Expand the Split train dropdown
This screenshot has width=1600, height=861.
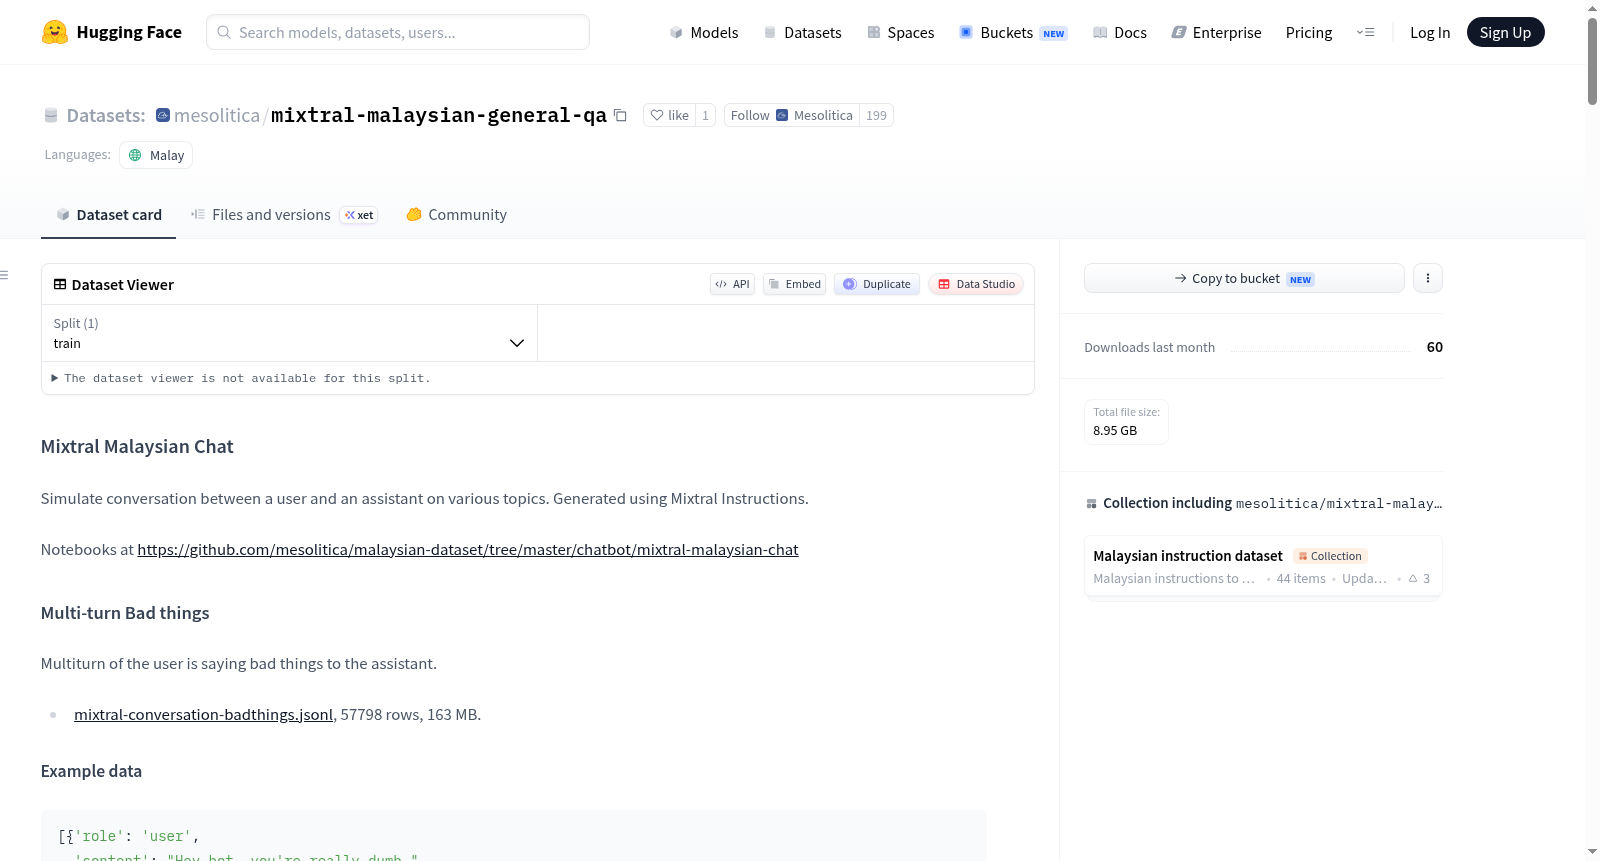coord(289,333)
